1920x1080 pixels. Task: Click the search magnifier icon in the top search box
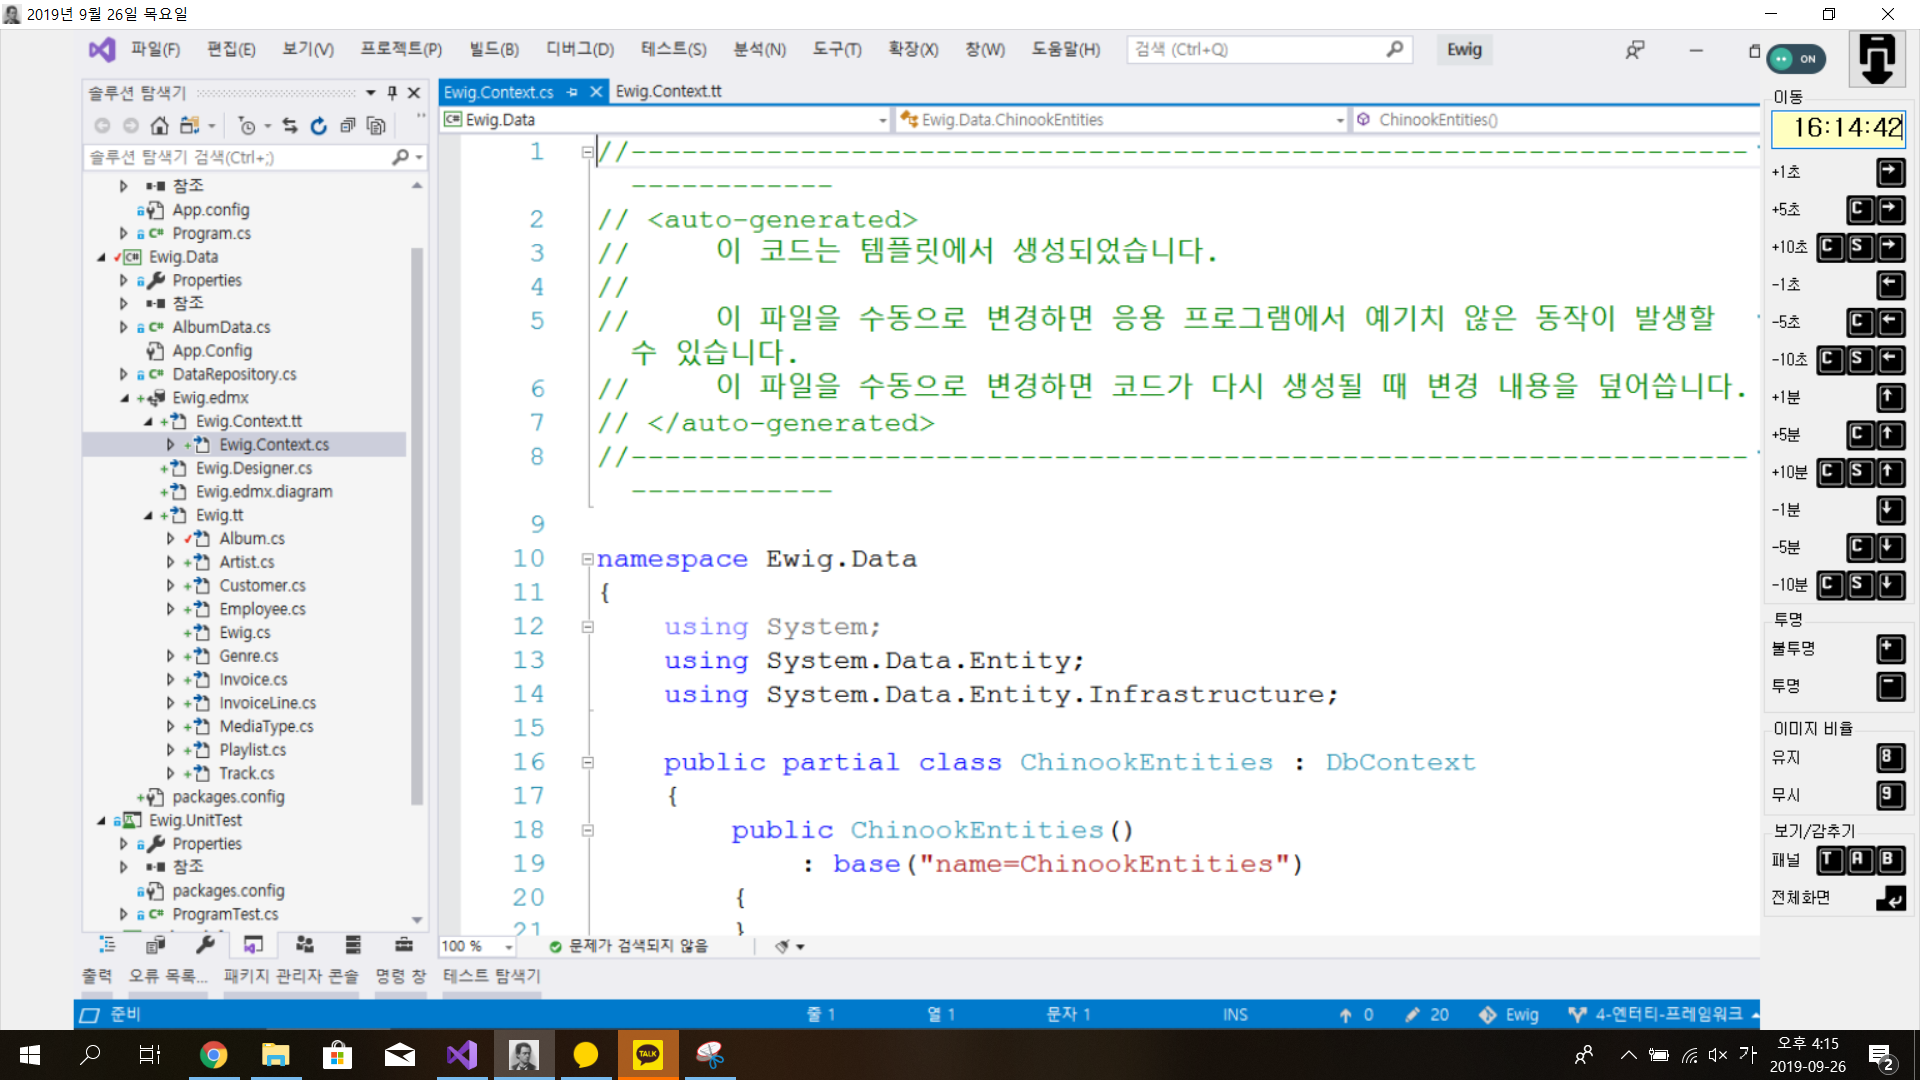[x=1394, y=49]
